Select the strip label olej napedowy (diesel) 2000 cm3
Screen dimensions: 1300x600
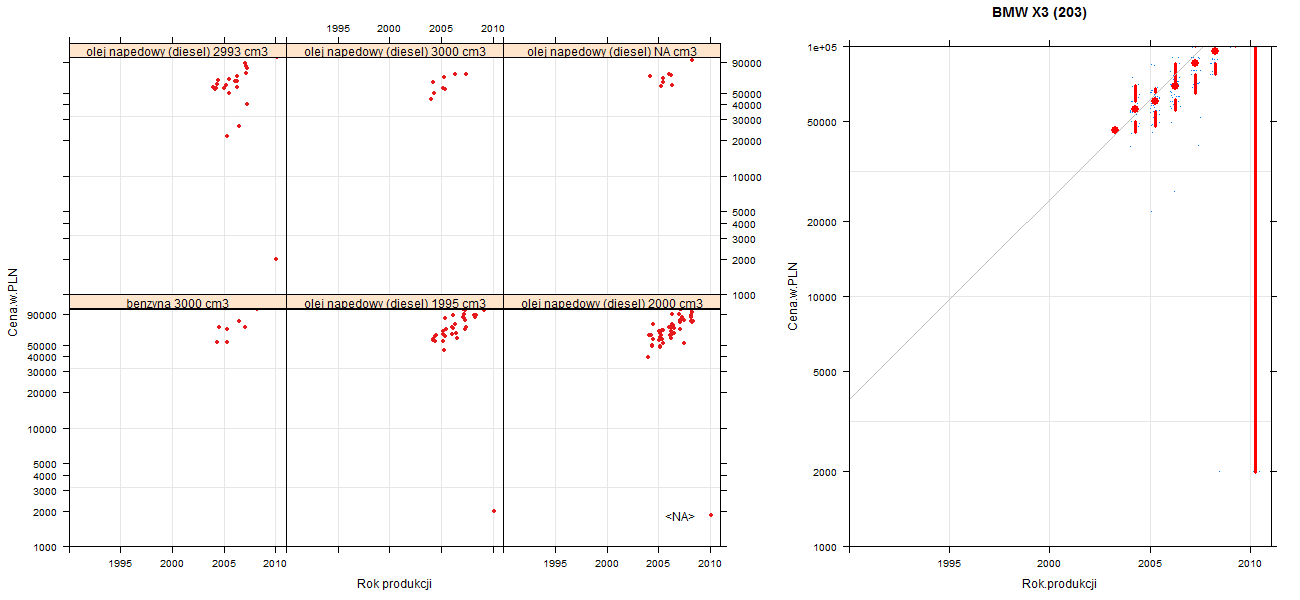(612, 302)
